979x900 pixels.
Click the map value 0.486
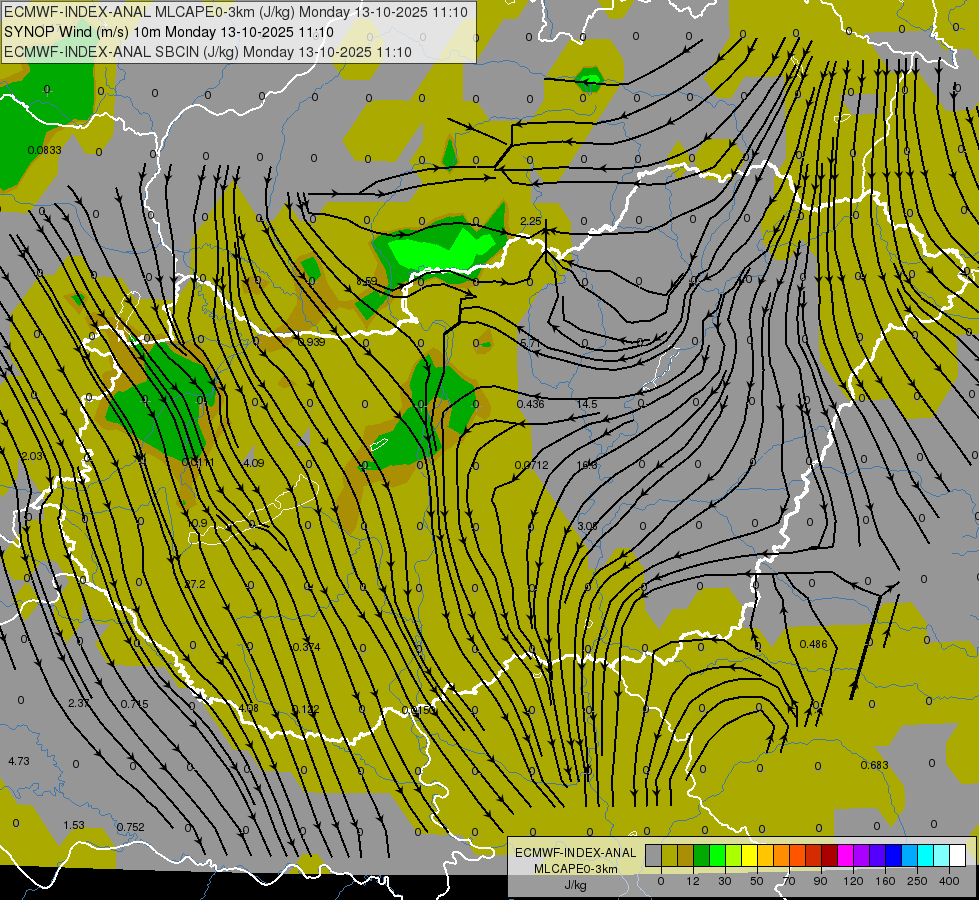click(x=814, y=644)
